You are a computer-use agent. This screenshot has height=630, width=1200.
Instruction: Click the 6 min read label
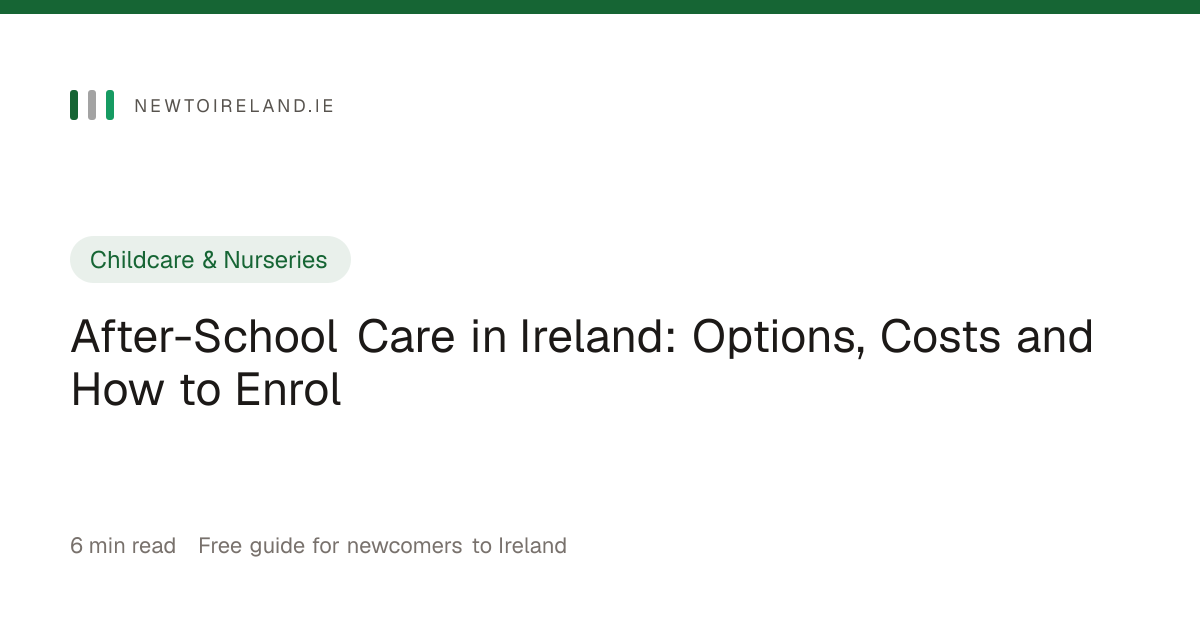point(123,546)
